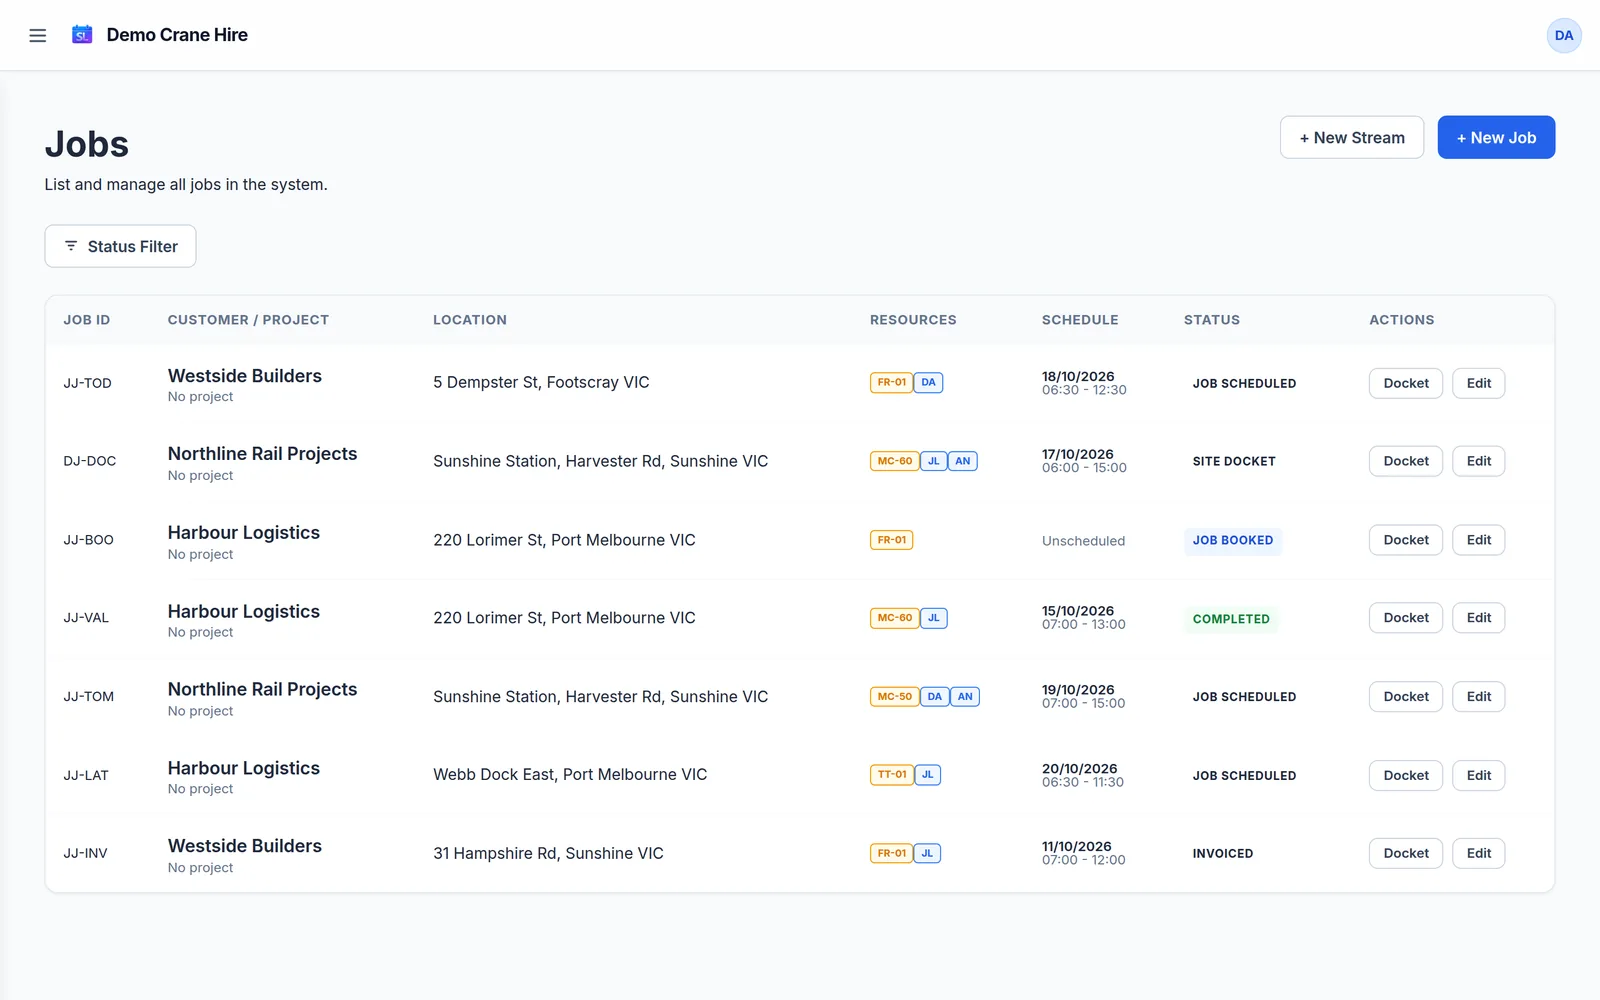Screen dimensions: 1600x1000
Task: Edit job DJ-DOC
Action: [x=1479, y=461]
